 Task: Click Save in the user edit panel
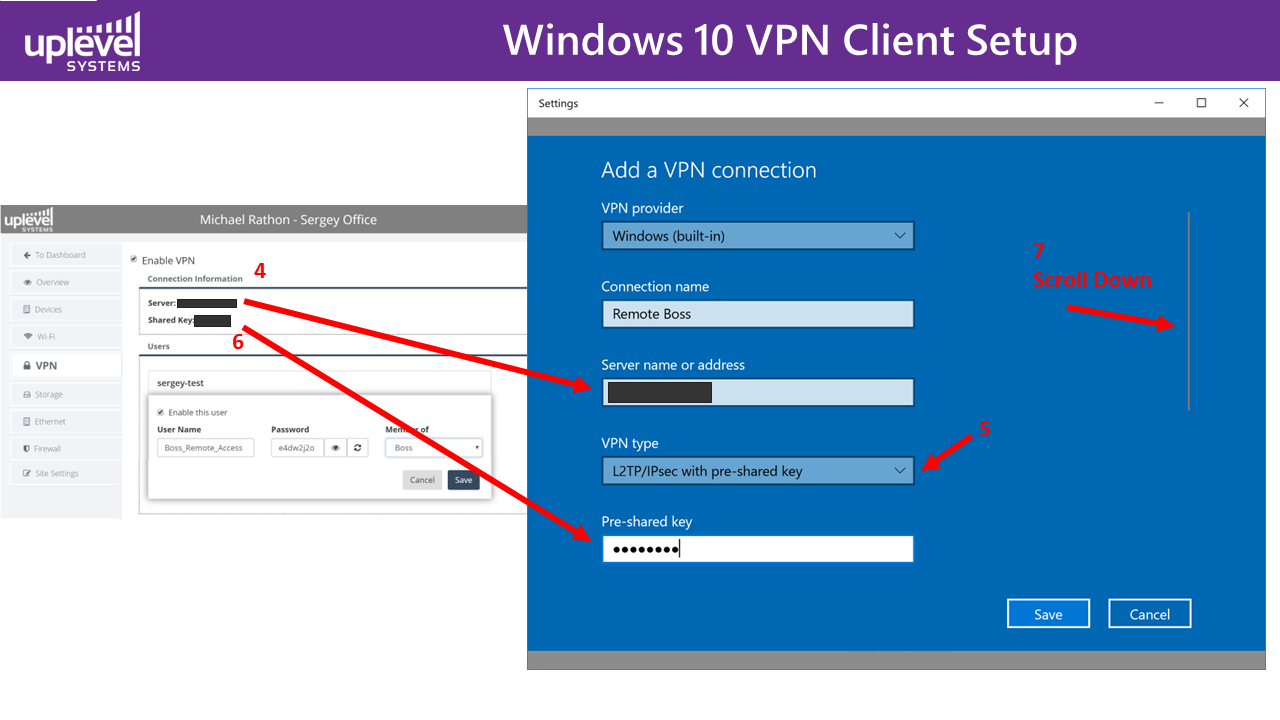463,480
